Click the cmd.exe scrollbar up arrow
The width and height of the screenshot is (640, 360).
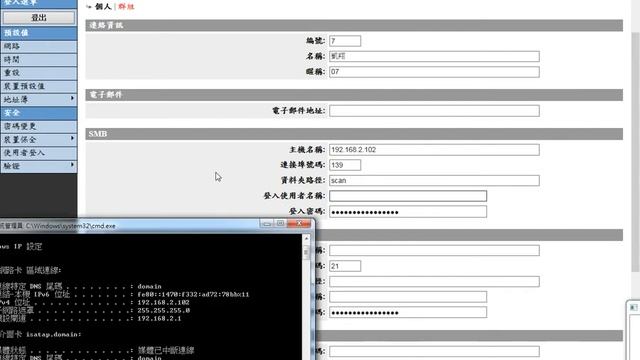point(307,238)
